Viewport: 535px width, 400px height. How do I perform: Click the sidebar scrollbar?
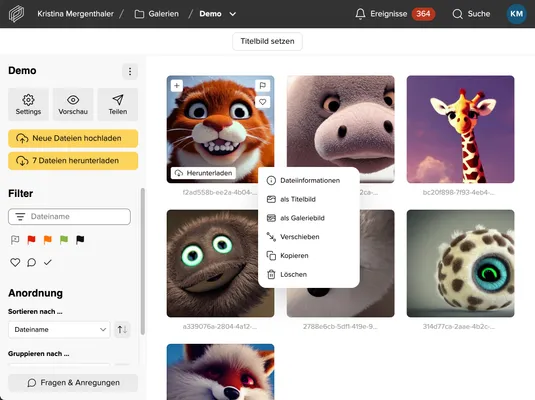[143, 261]
